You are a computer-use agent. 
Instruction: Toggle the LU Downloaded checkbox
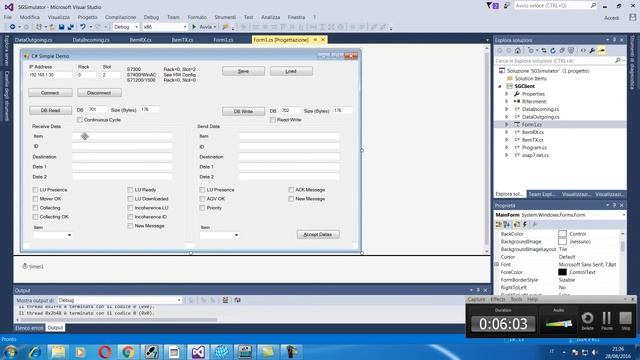pyautogui.click(x=130, y=199)
